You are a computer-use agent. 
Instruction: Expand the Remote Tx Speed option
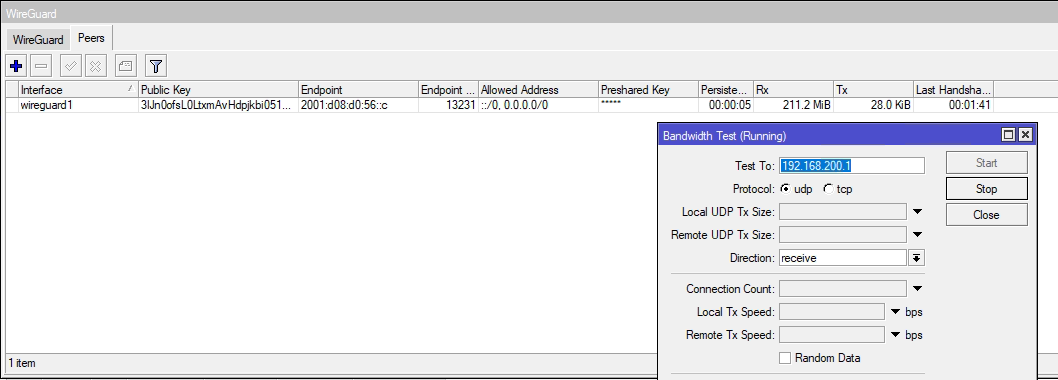(x=895, y=335)
